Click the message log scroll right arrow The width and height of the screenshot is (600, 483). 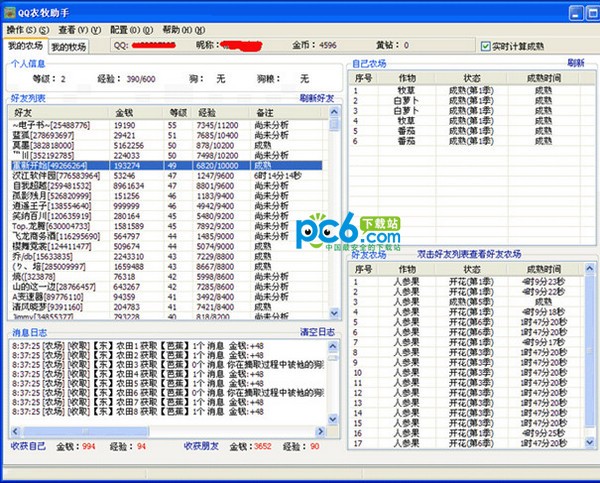321,432
